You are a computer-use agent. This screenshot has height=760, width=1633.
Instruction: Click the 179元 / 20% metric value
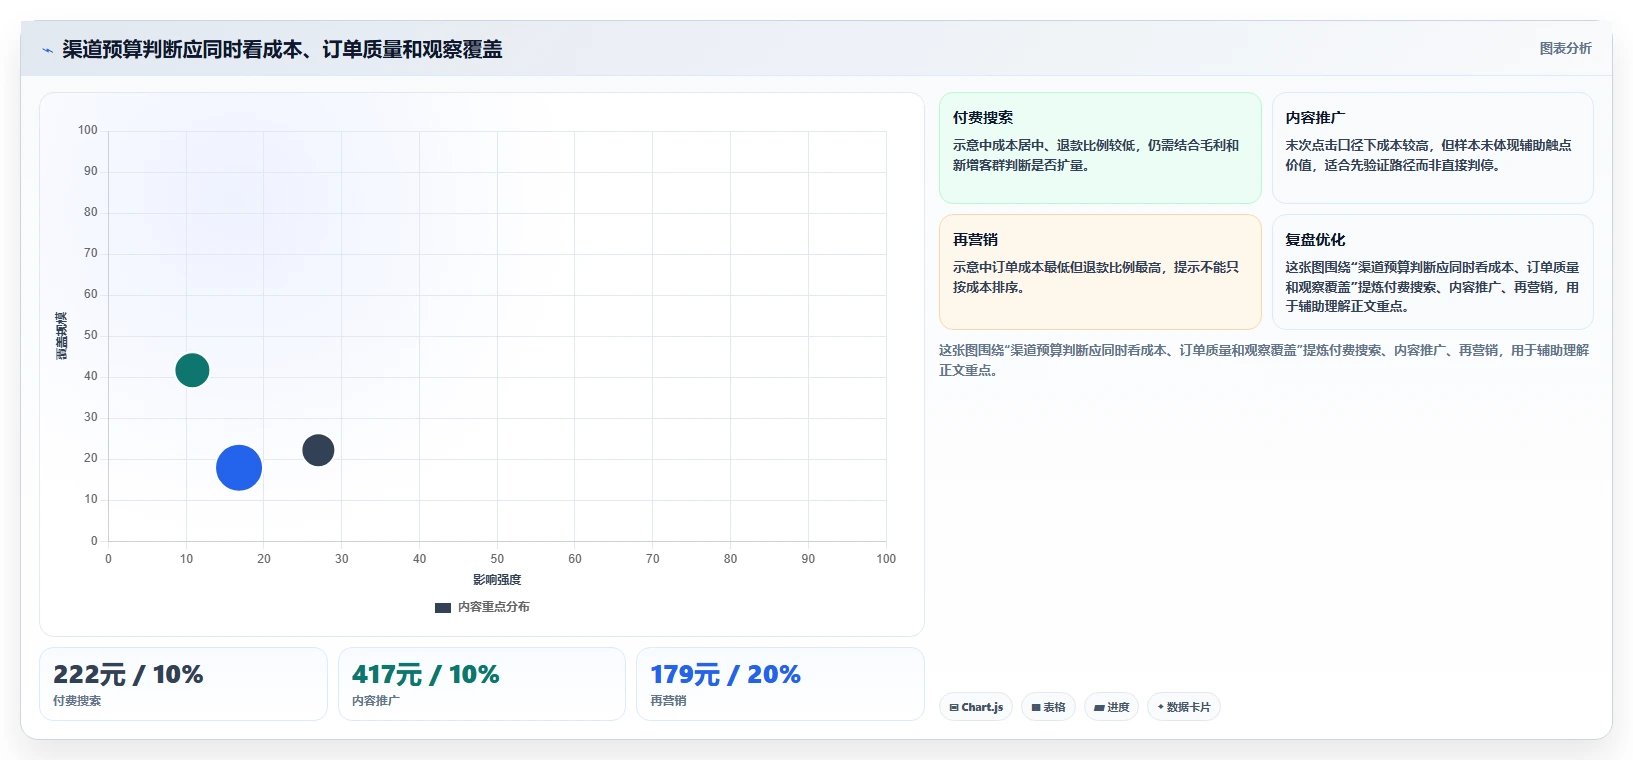(x=725, y=675)
